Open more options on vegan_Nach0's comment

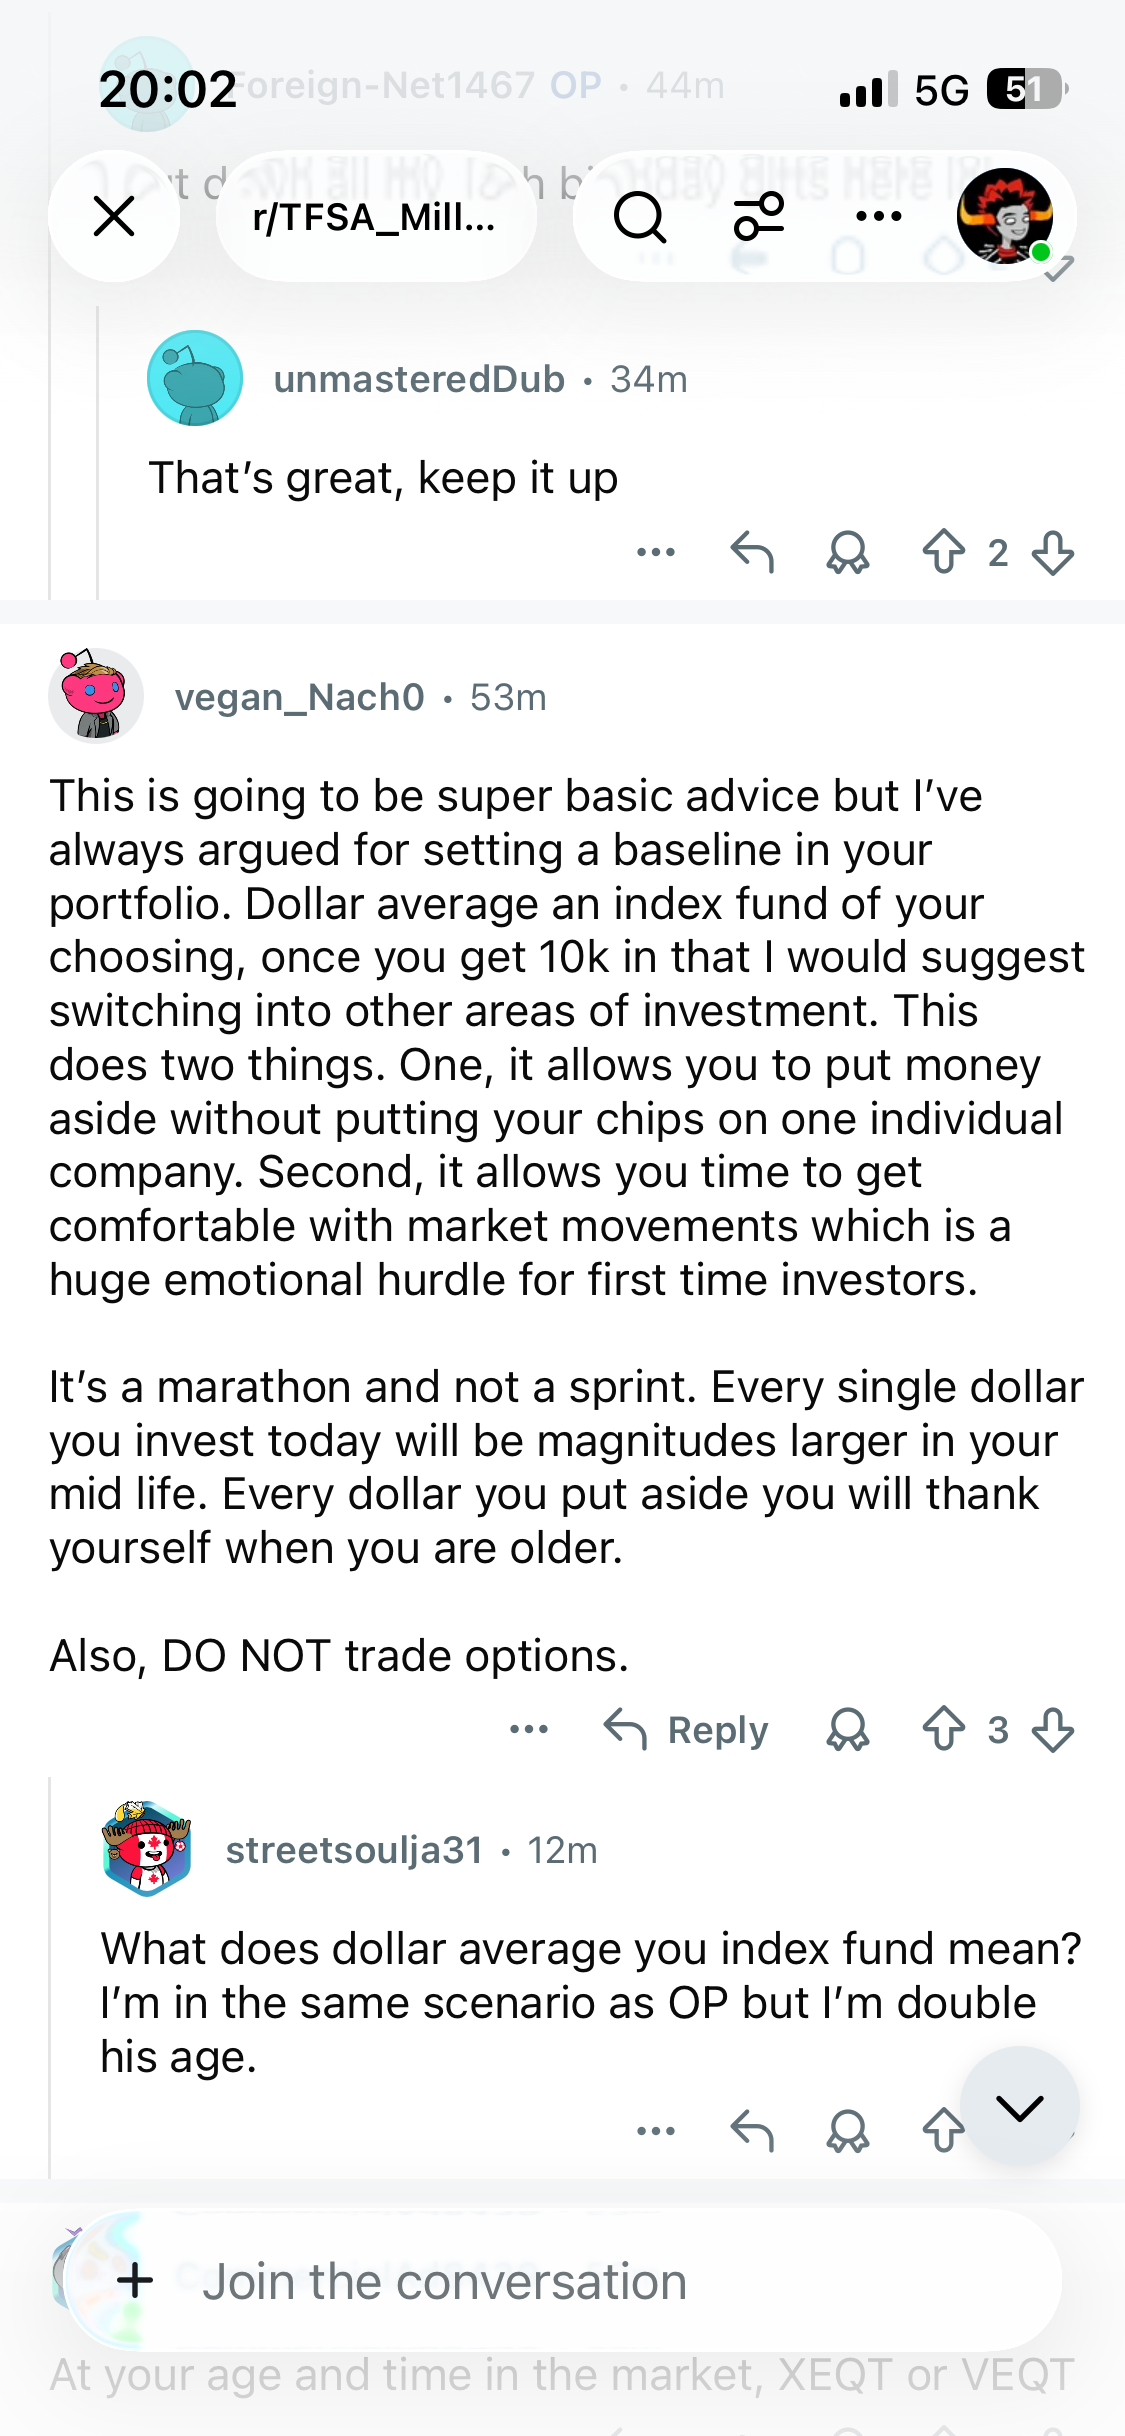[529, 1729]
